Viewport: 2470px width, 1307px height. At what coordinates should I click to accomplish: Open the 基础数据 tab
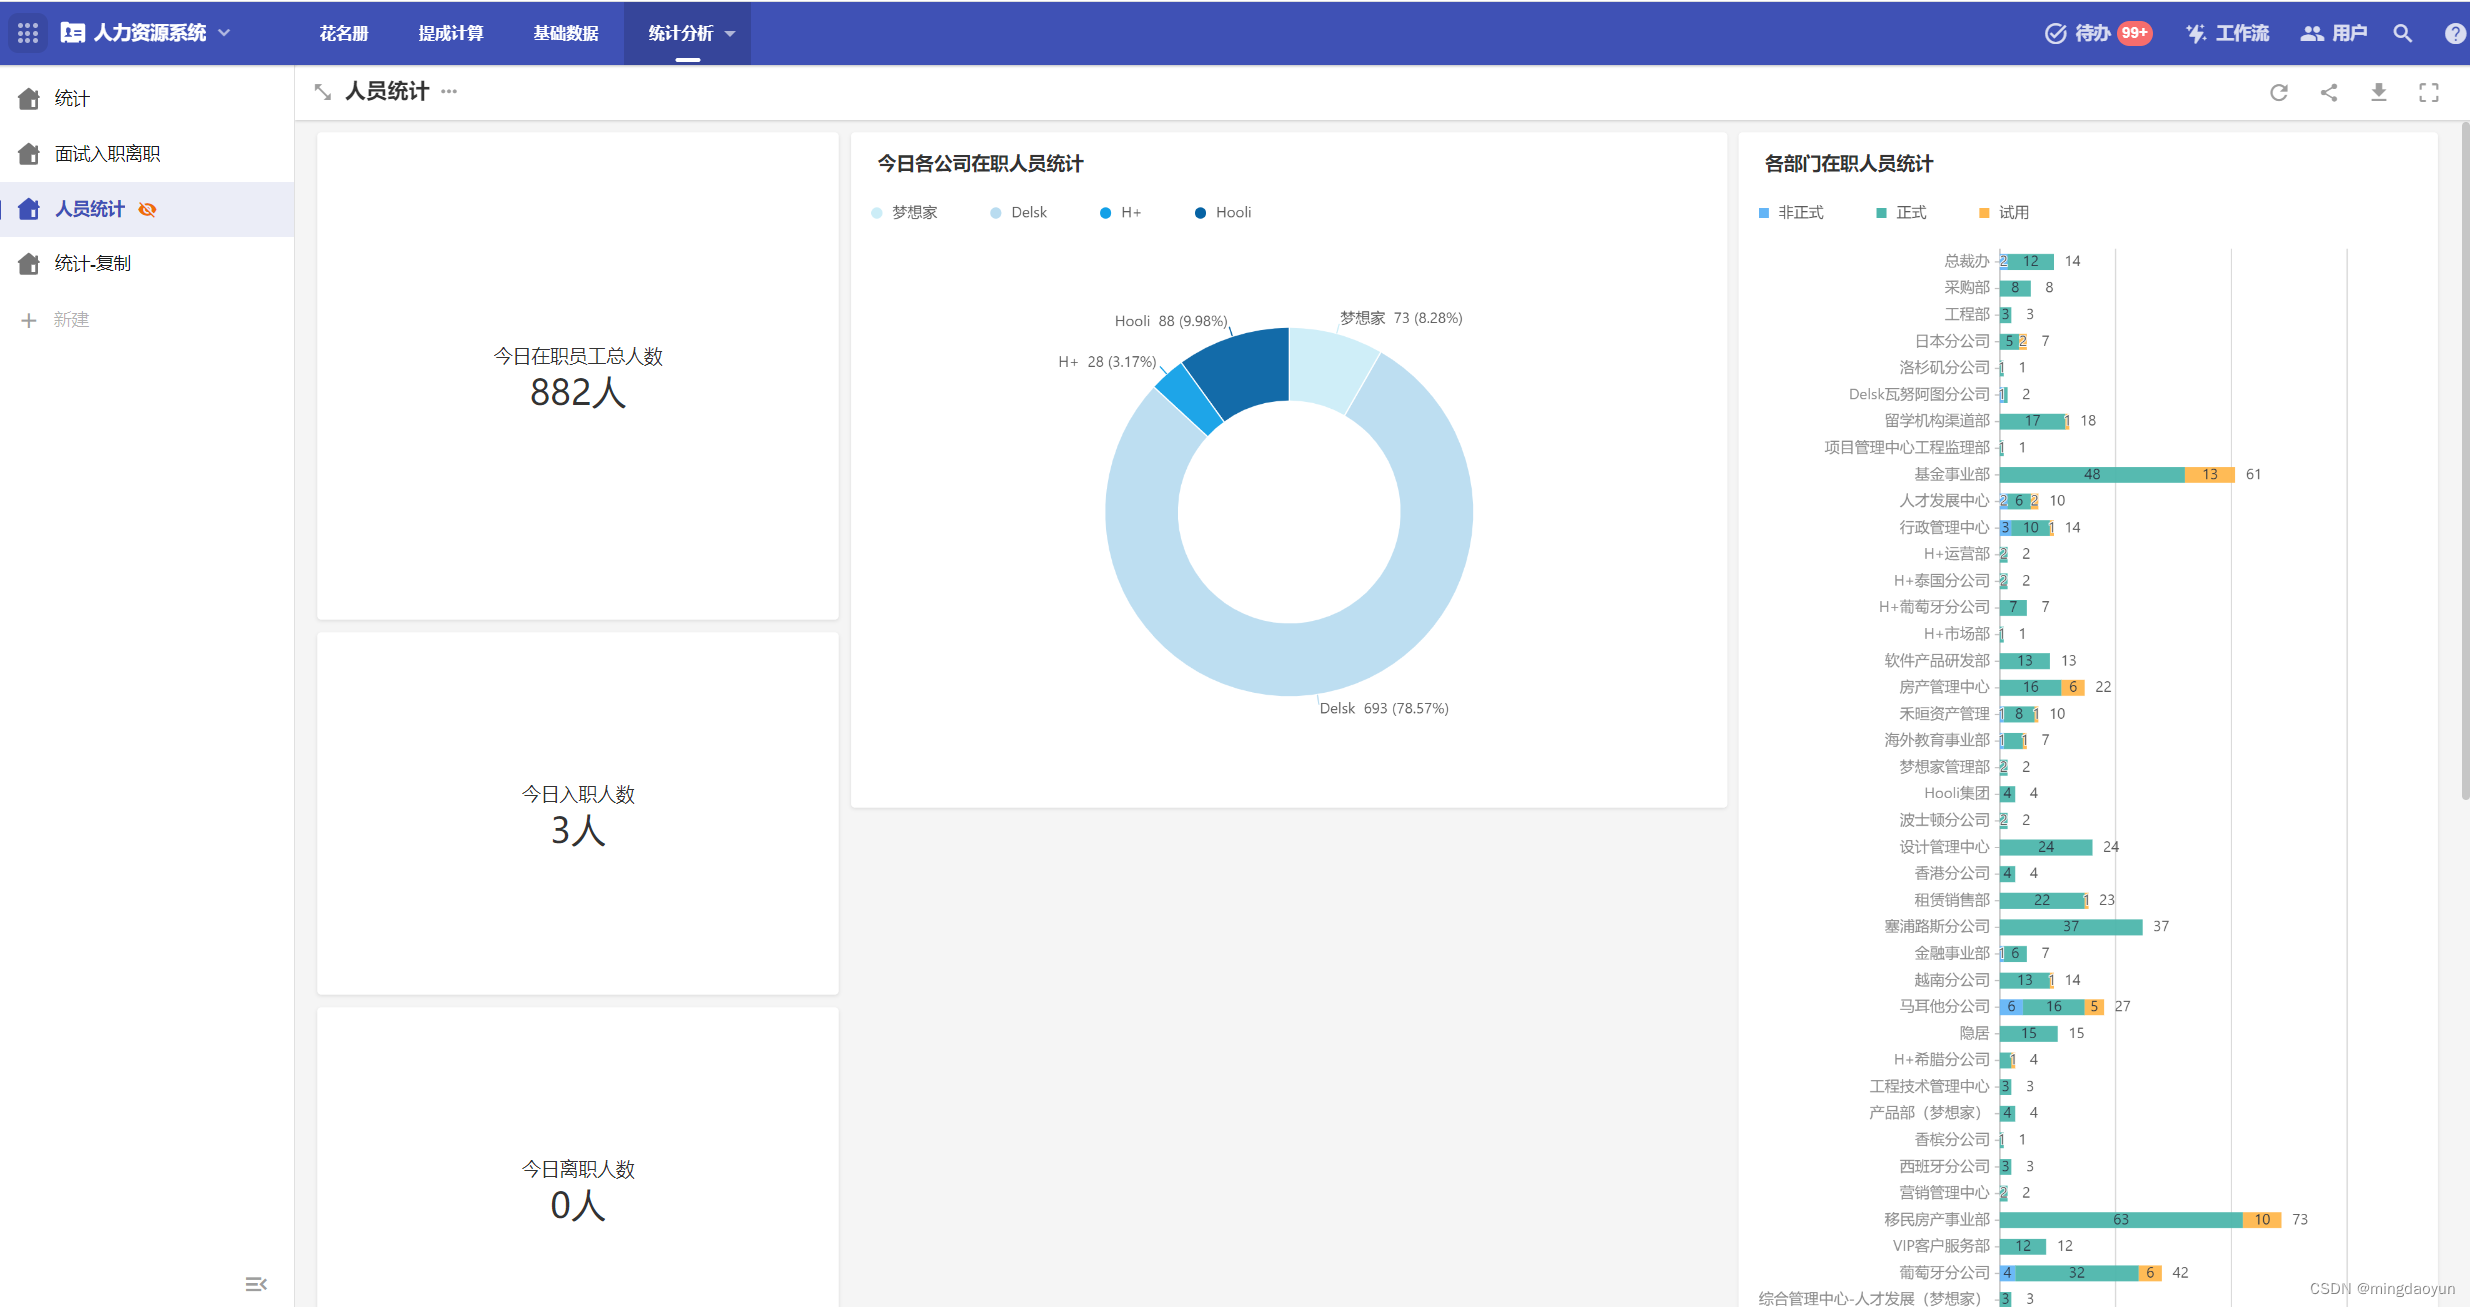pyautogui.click(x=566, y=33)
